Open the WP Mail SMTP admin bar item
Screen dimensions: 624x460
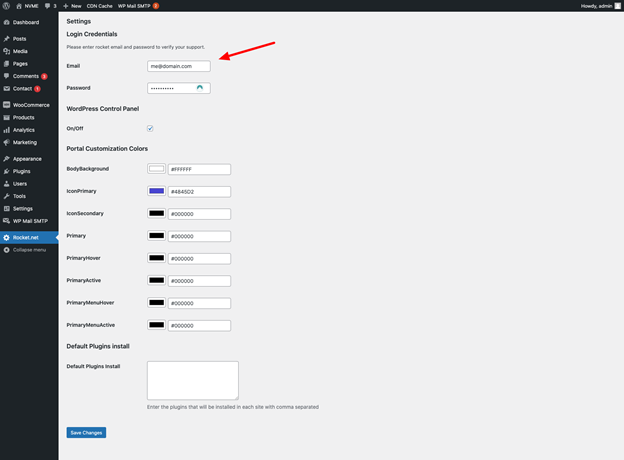tap(138, 6)
